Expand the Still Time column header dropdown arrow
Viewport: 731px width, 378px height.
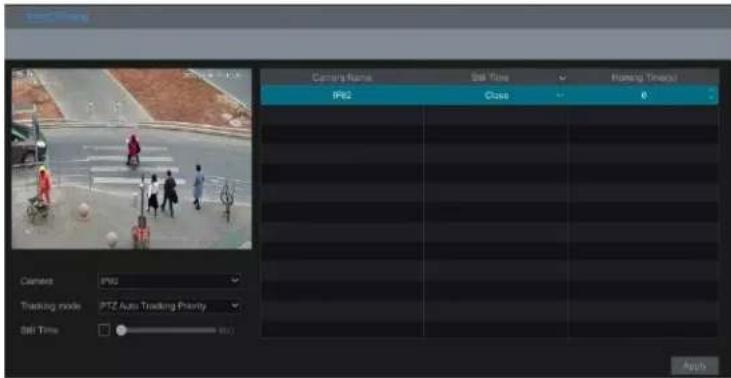(563, 78)
